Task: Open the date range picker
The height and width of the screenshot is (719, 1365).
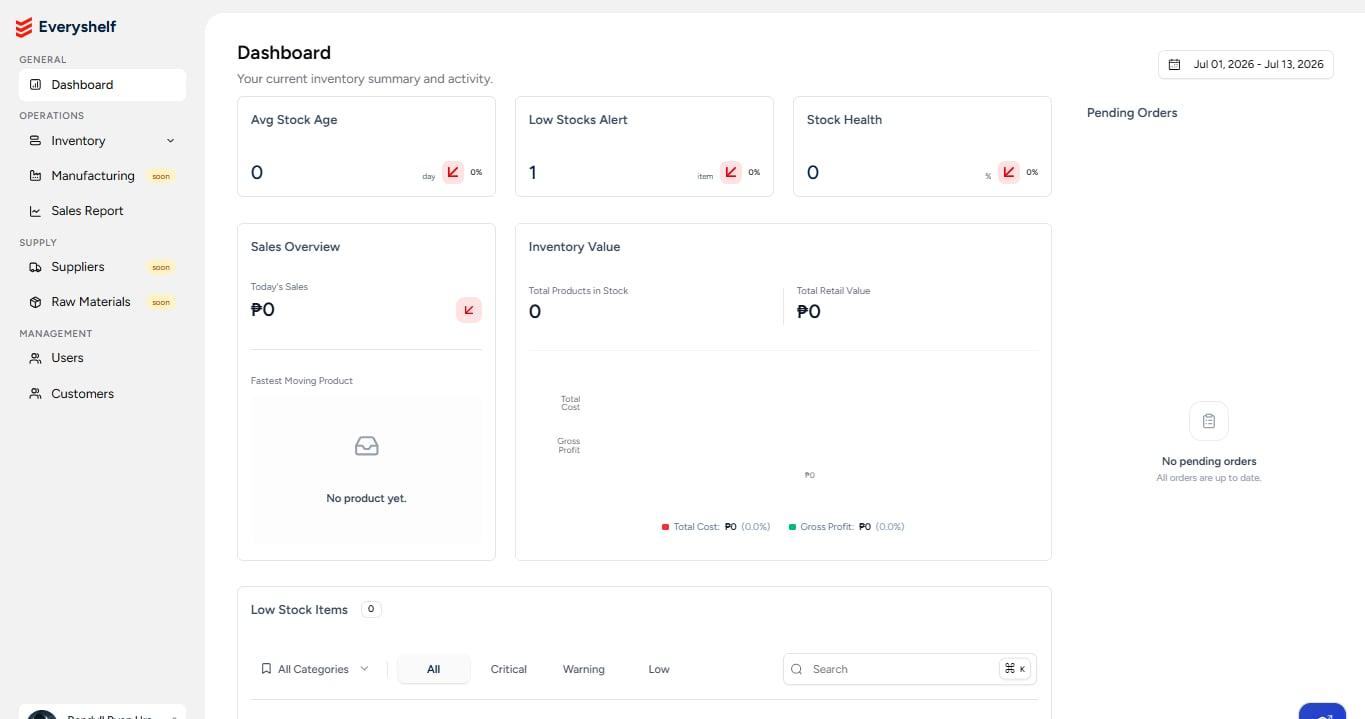Action: [1246, 64]
